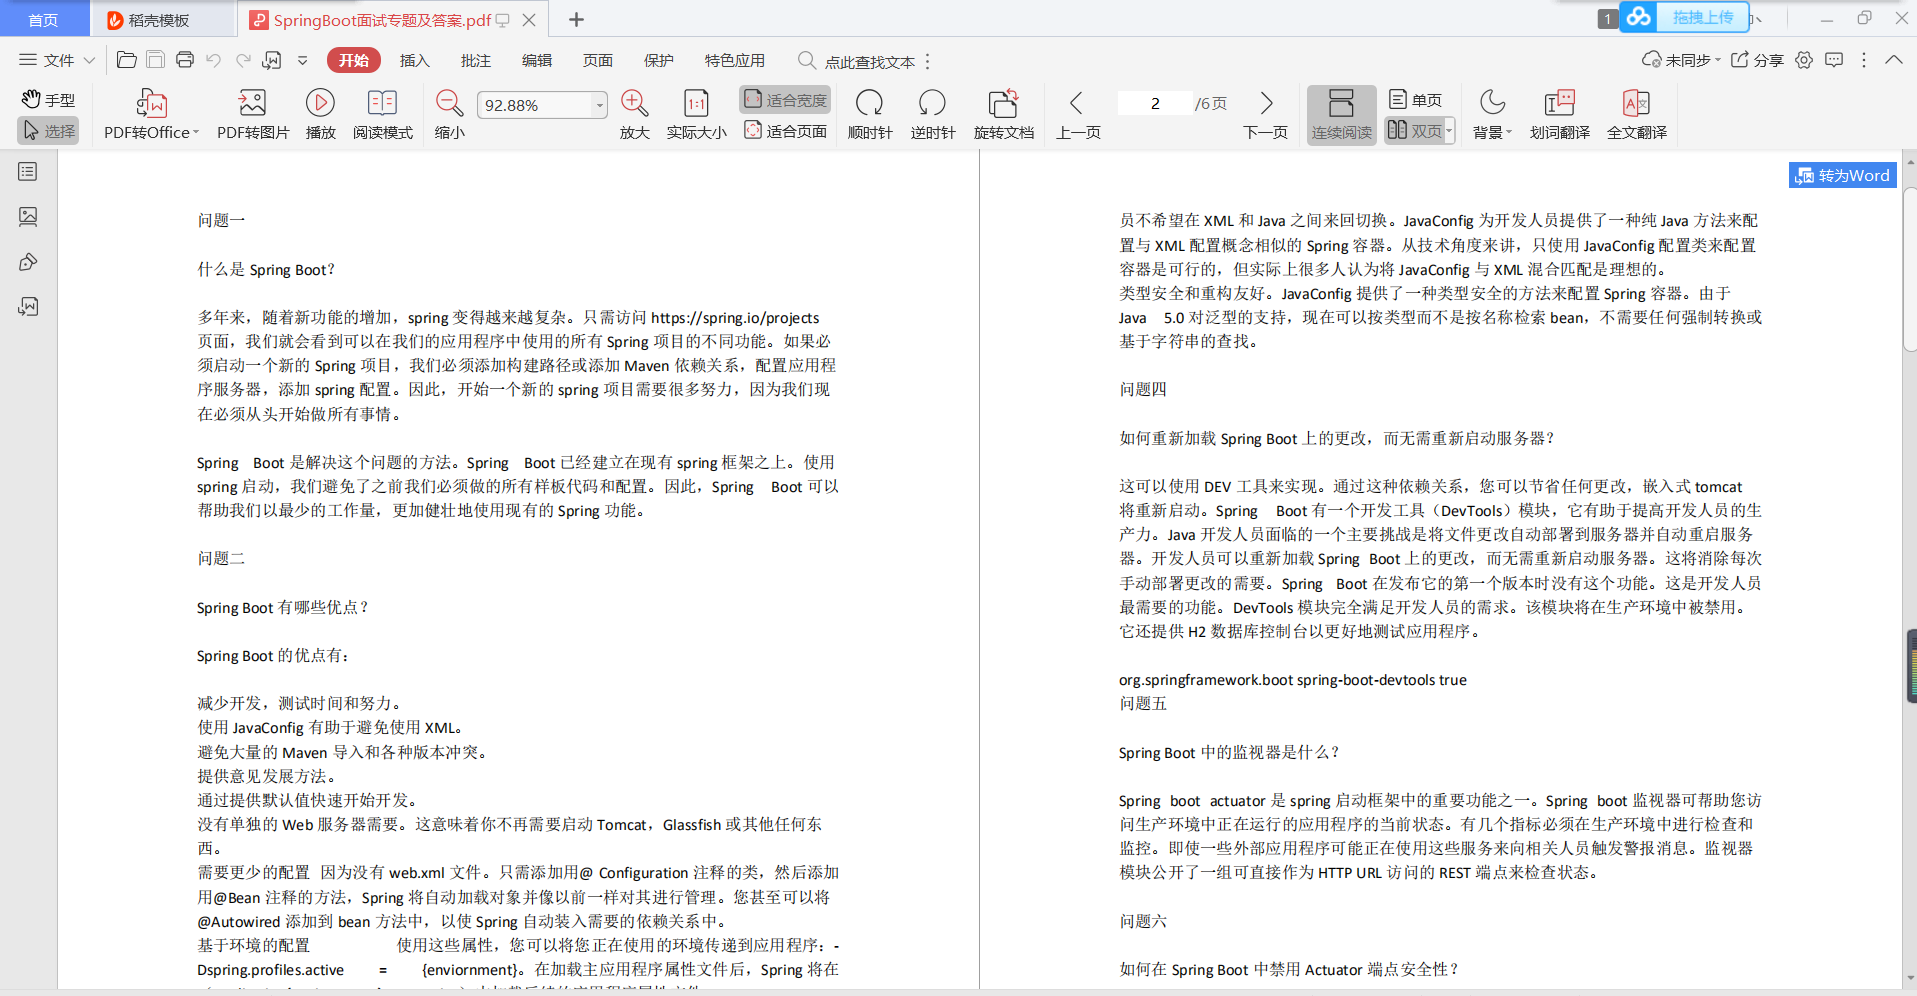Screen dimensions: 1917x996
Task: Open 全文翻译 full text translation
Action: 1636,115
